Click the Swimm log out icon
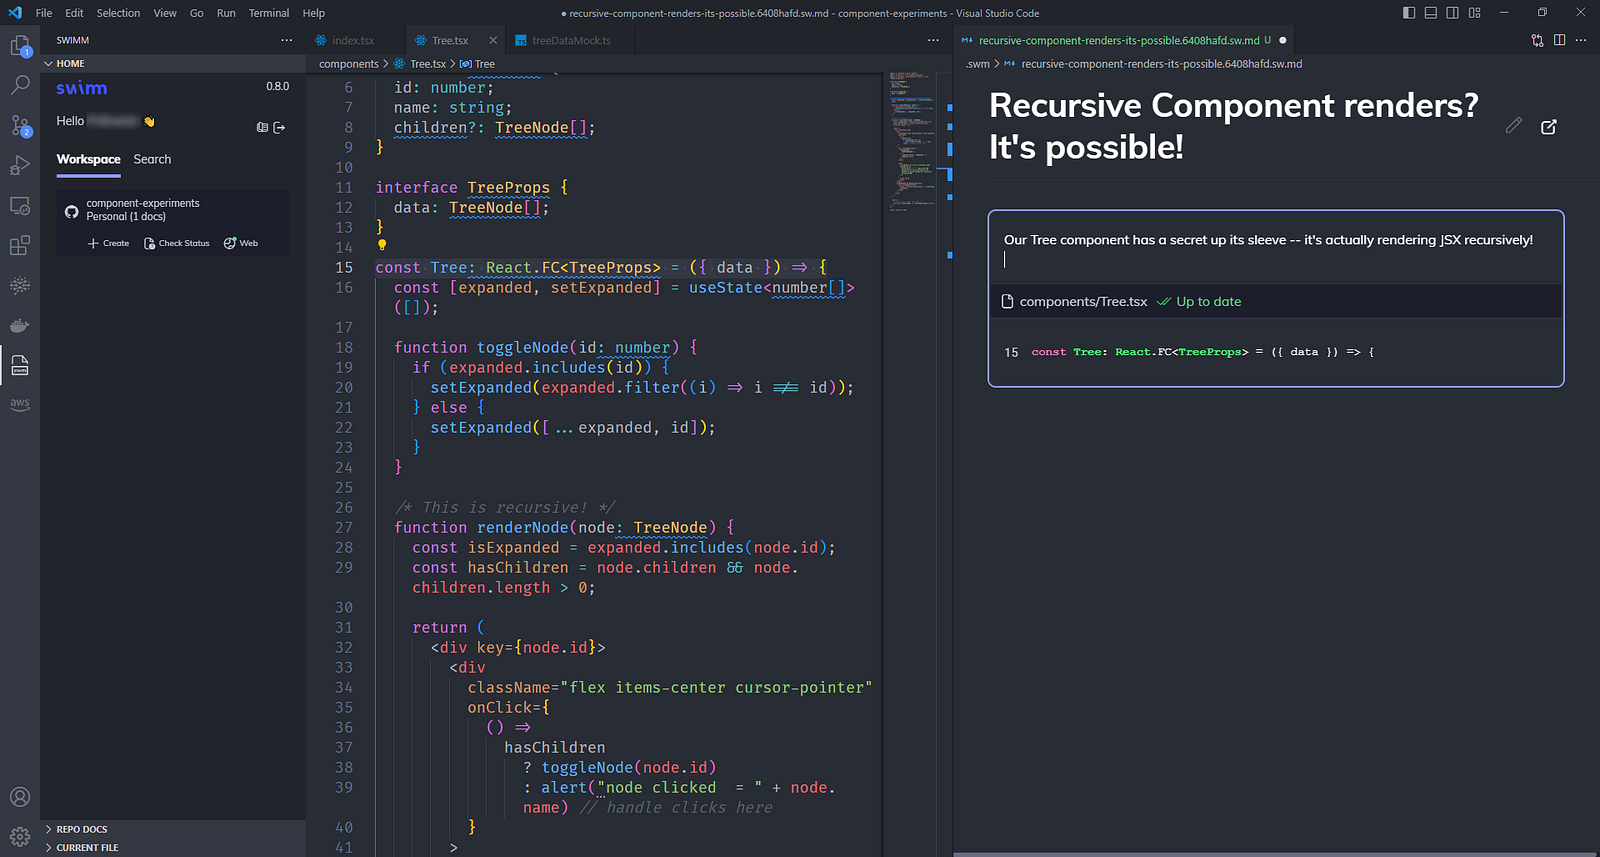Image resolution: width=1600 pixels, height=857 pixels. [279, 127]
